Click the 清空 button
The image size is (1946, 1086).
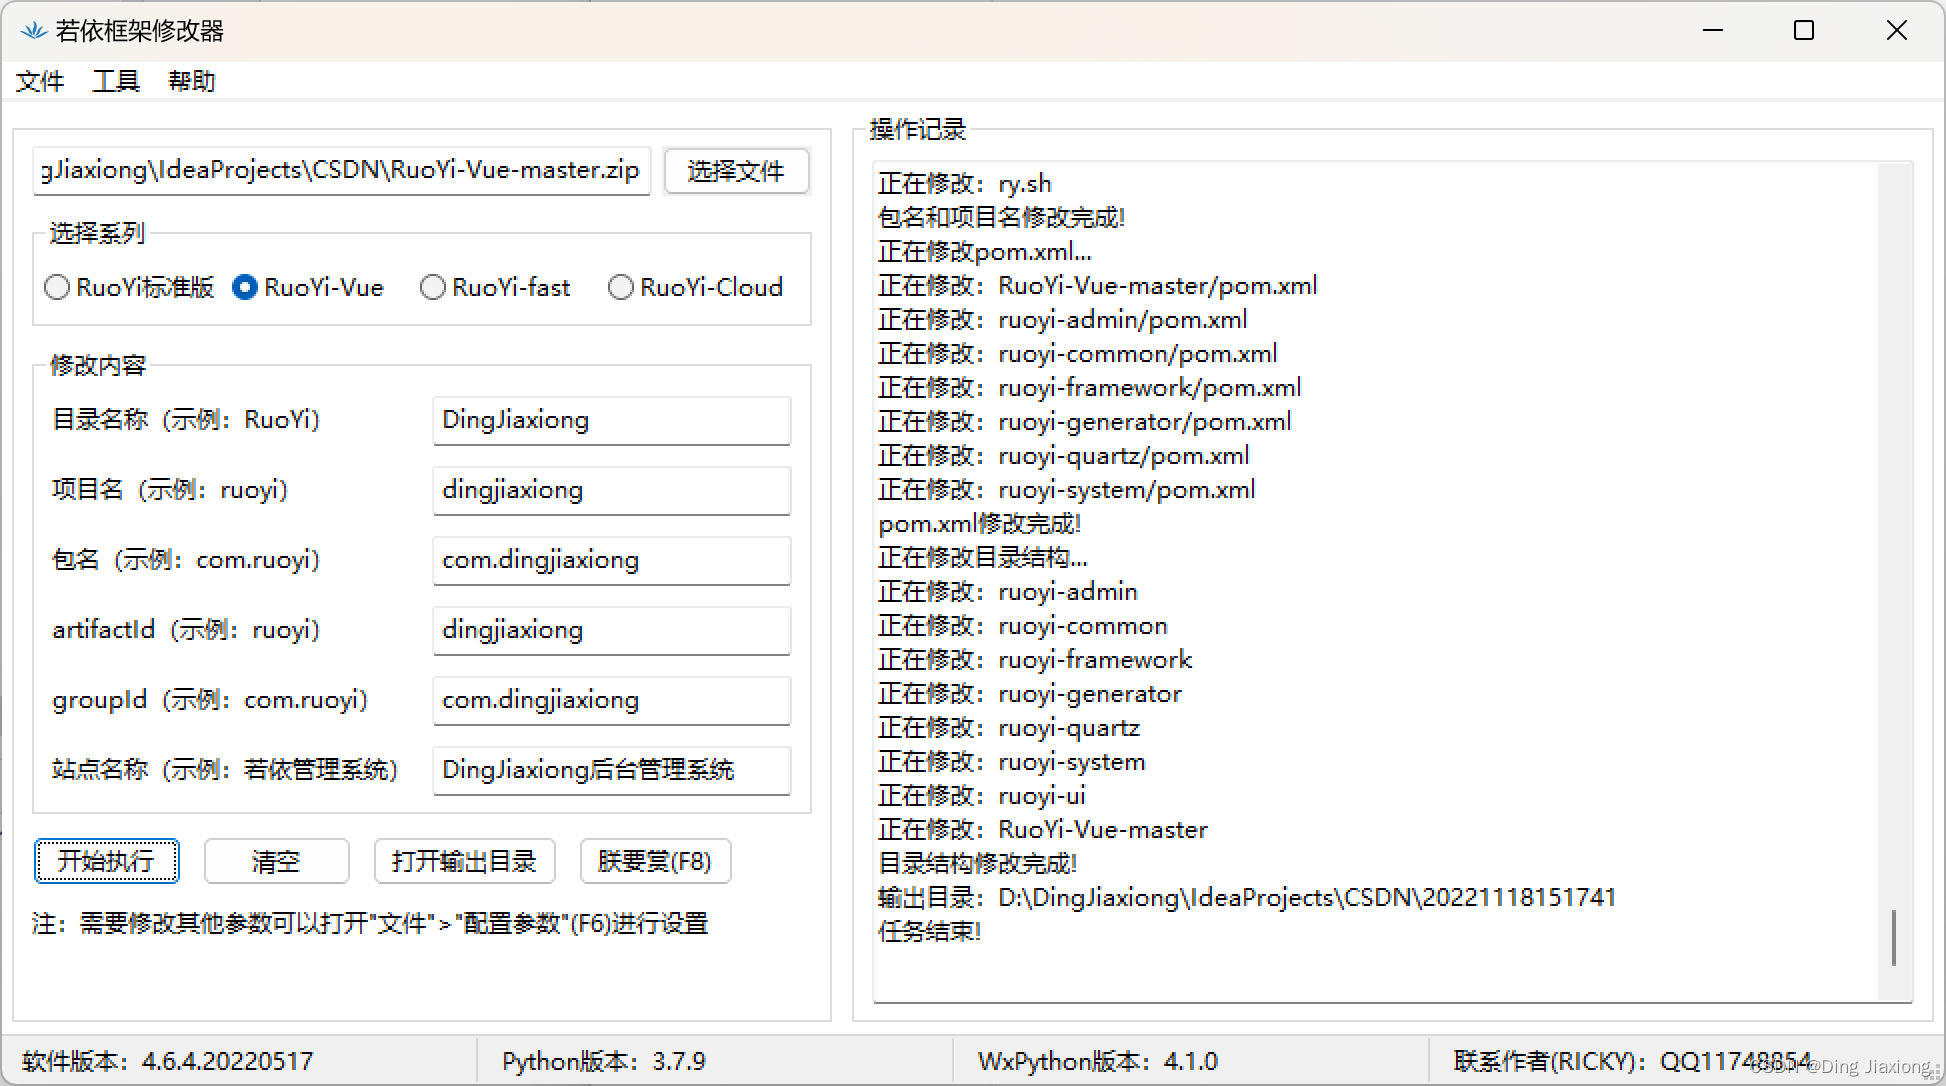(277, 861)
